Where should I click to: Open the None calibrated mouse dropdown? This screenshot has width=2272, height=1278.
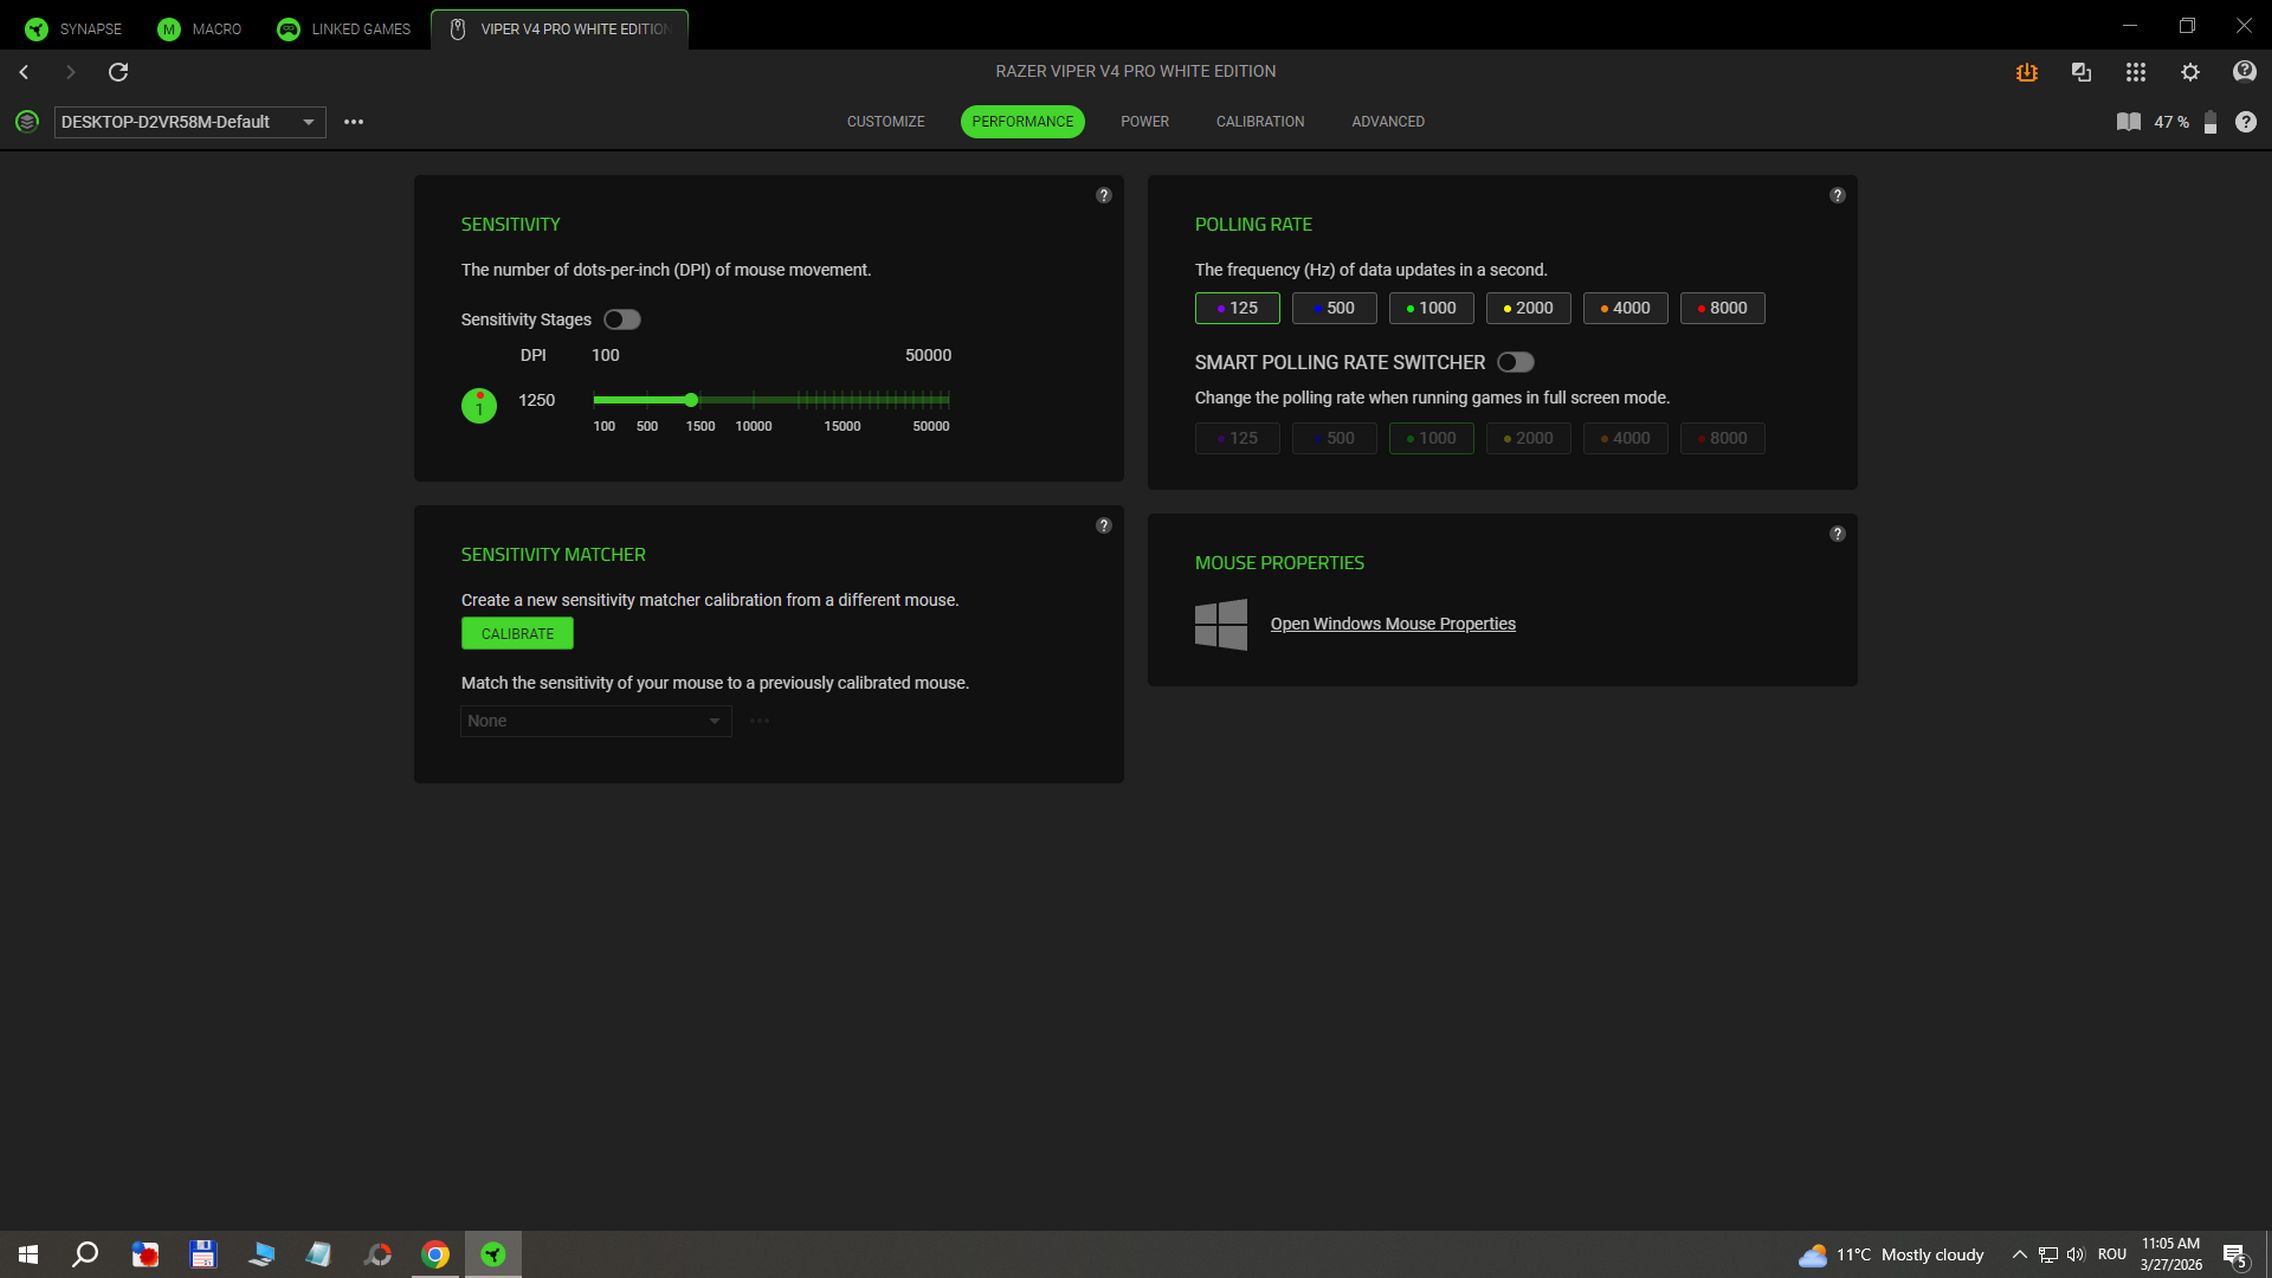tap(595, 721)
